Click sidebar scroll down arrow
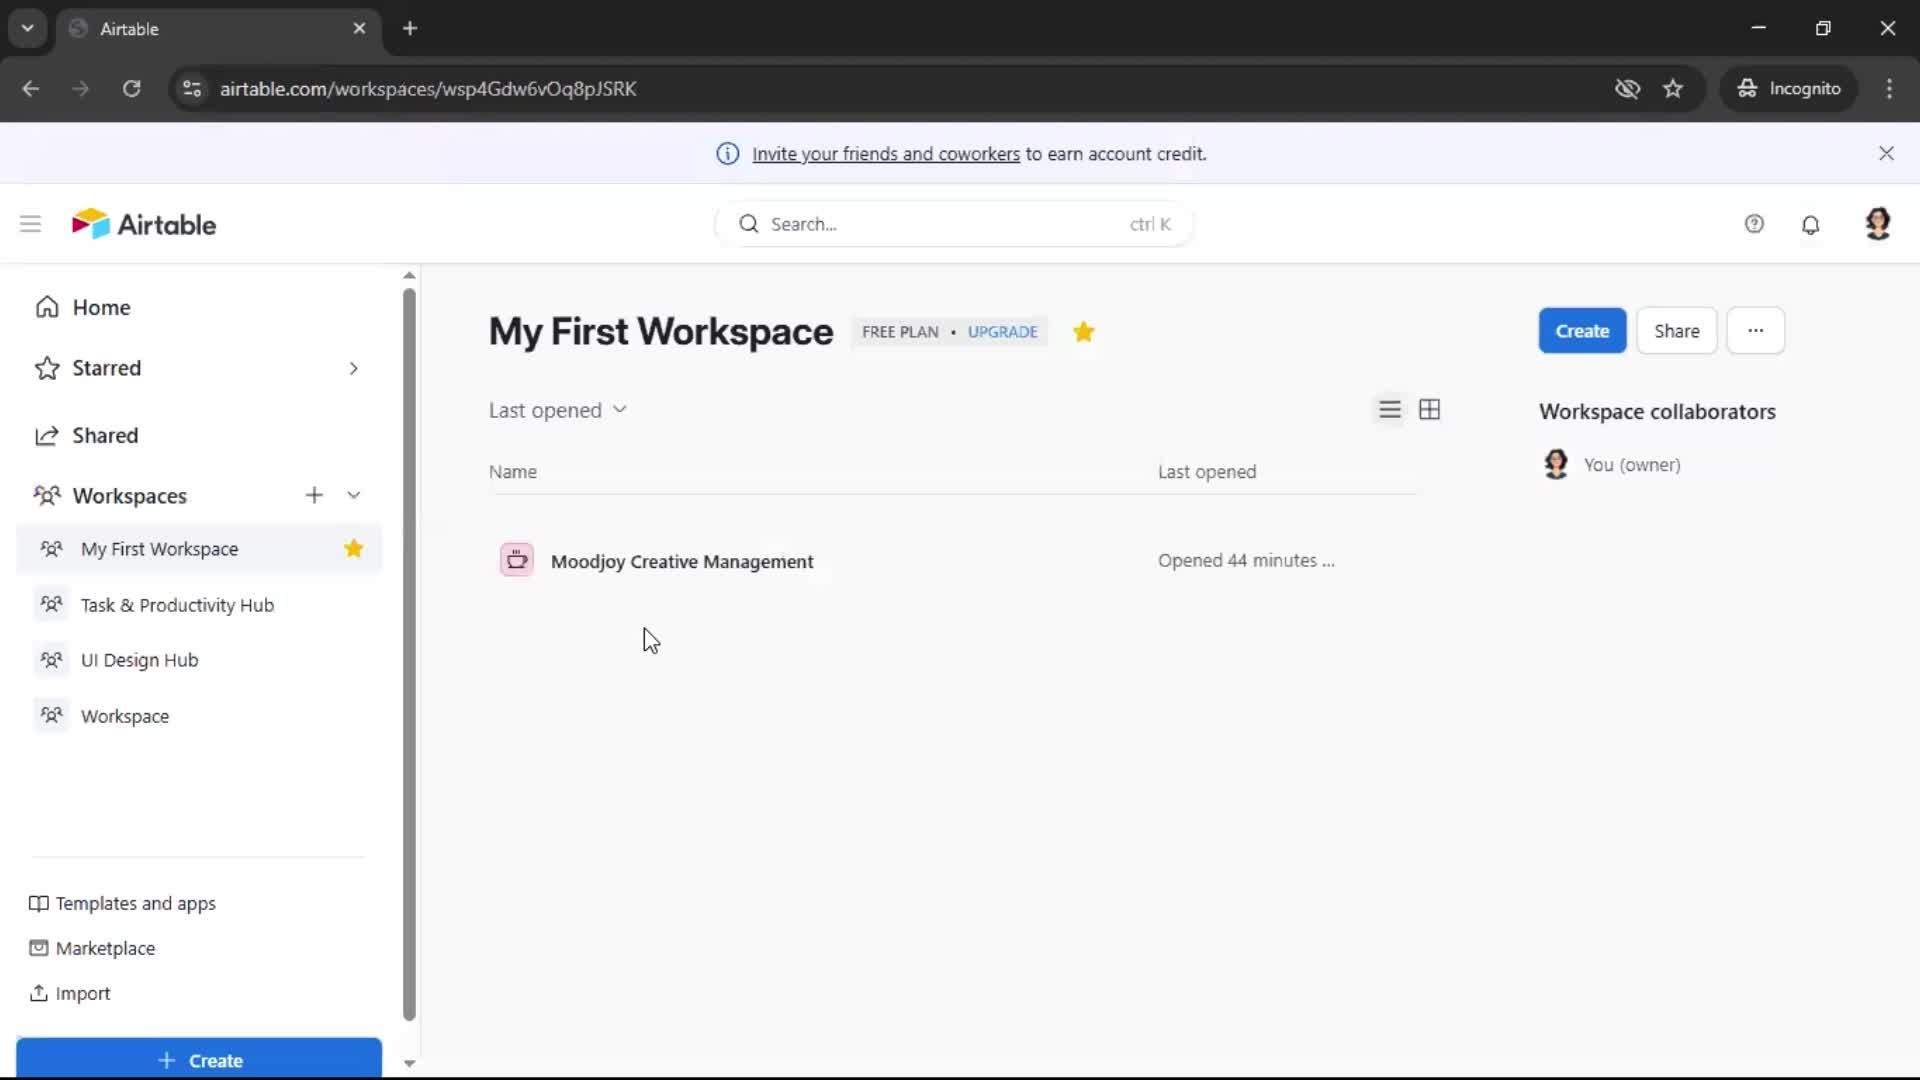The height and width of the screenshot is (1080, 1920). [x=409, y=1063]
